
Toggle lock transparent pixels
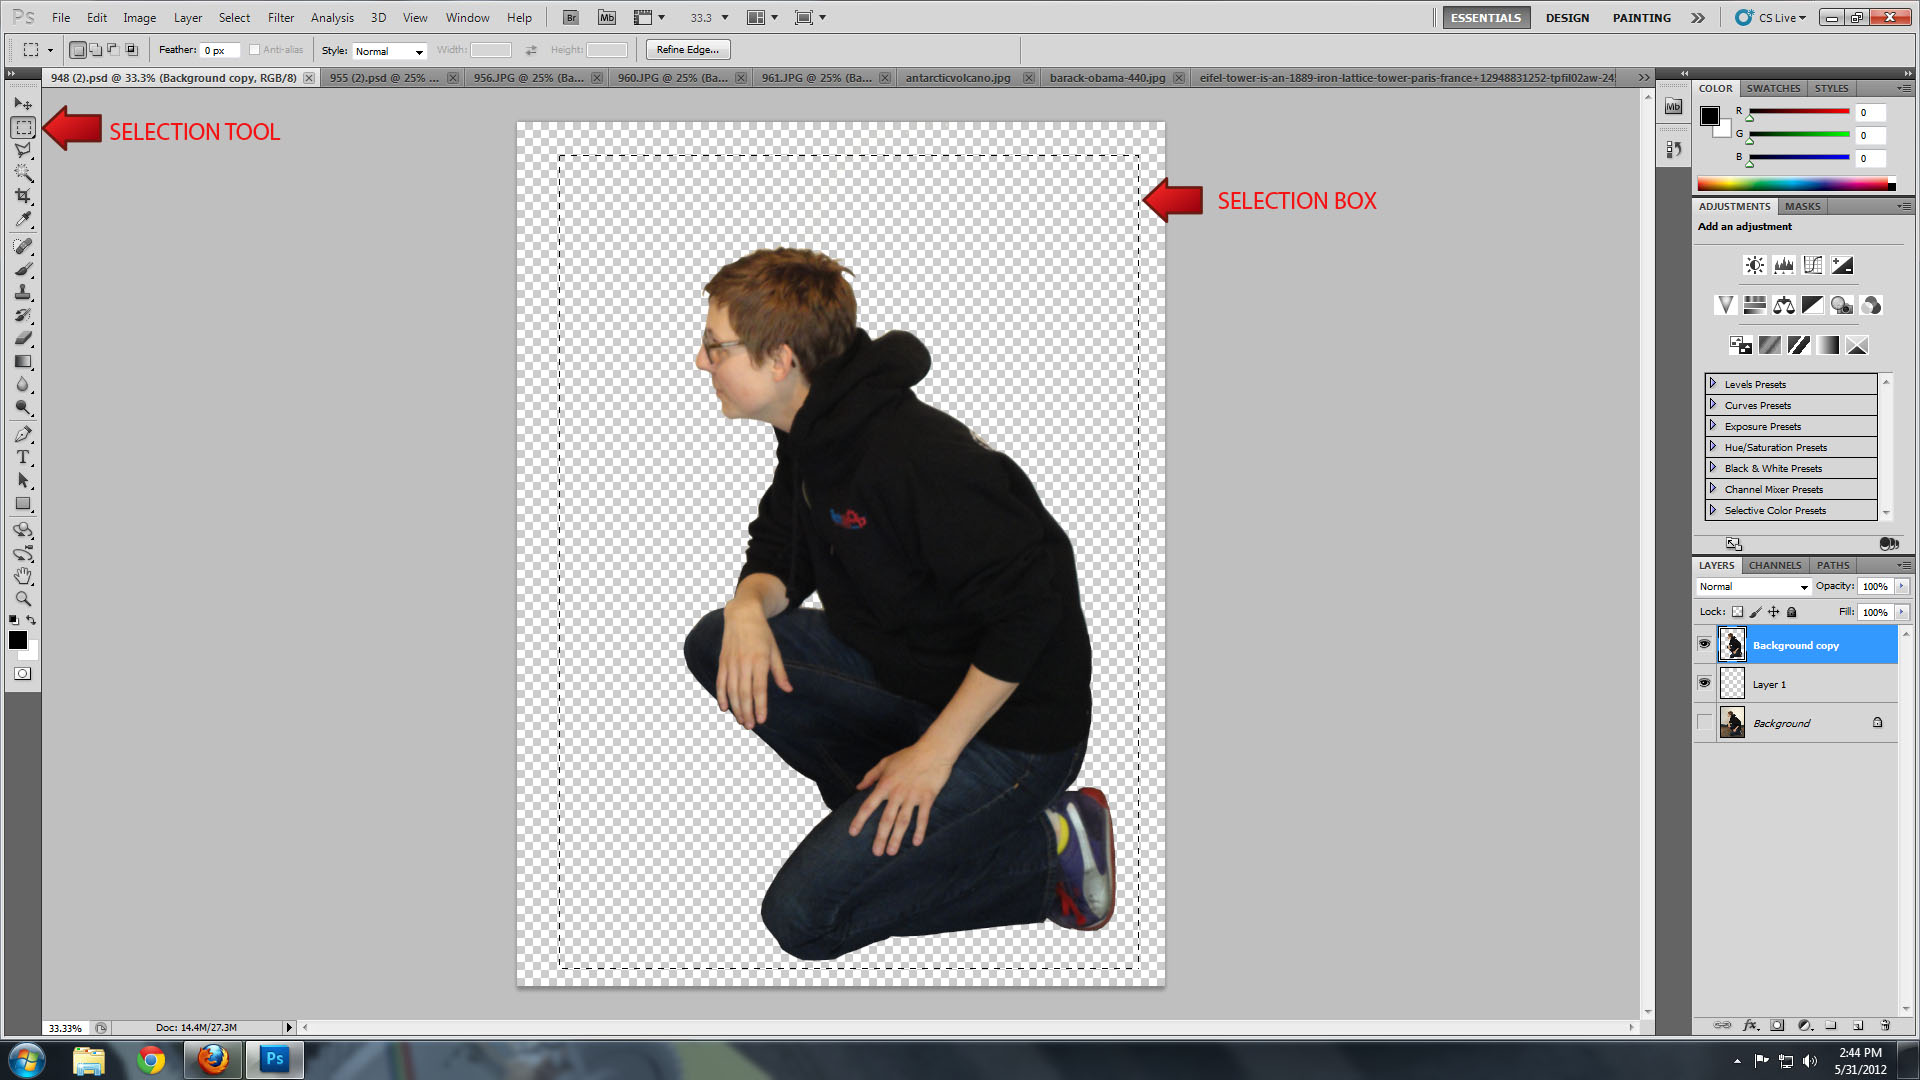click(1737, 612)
